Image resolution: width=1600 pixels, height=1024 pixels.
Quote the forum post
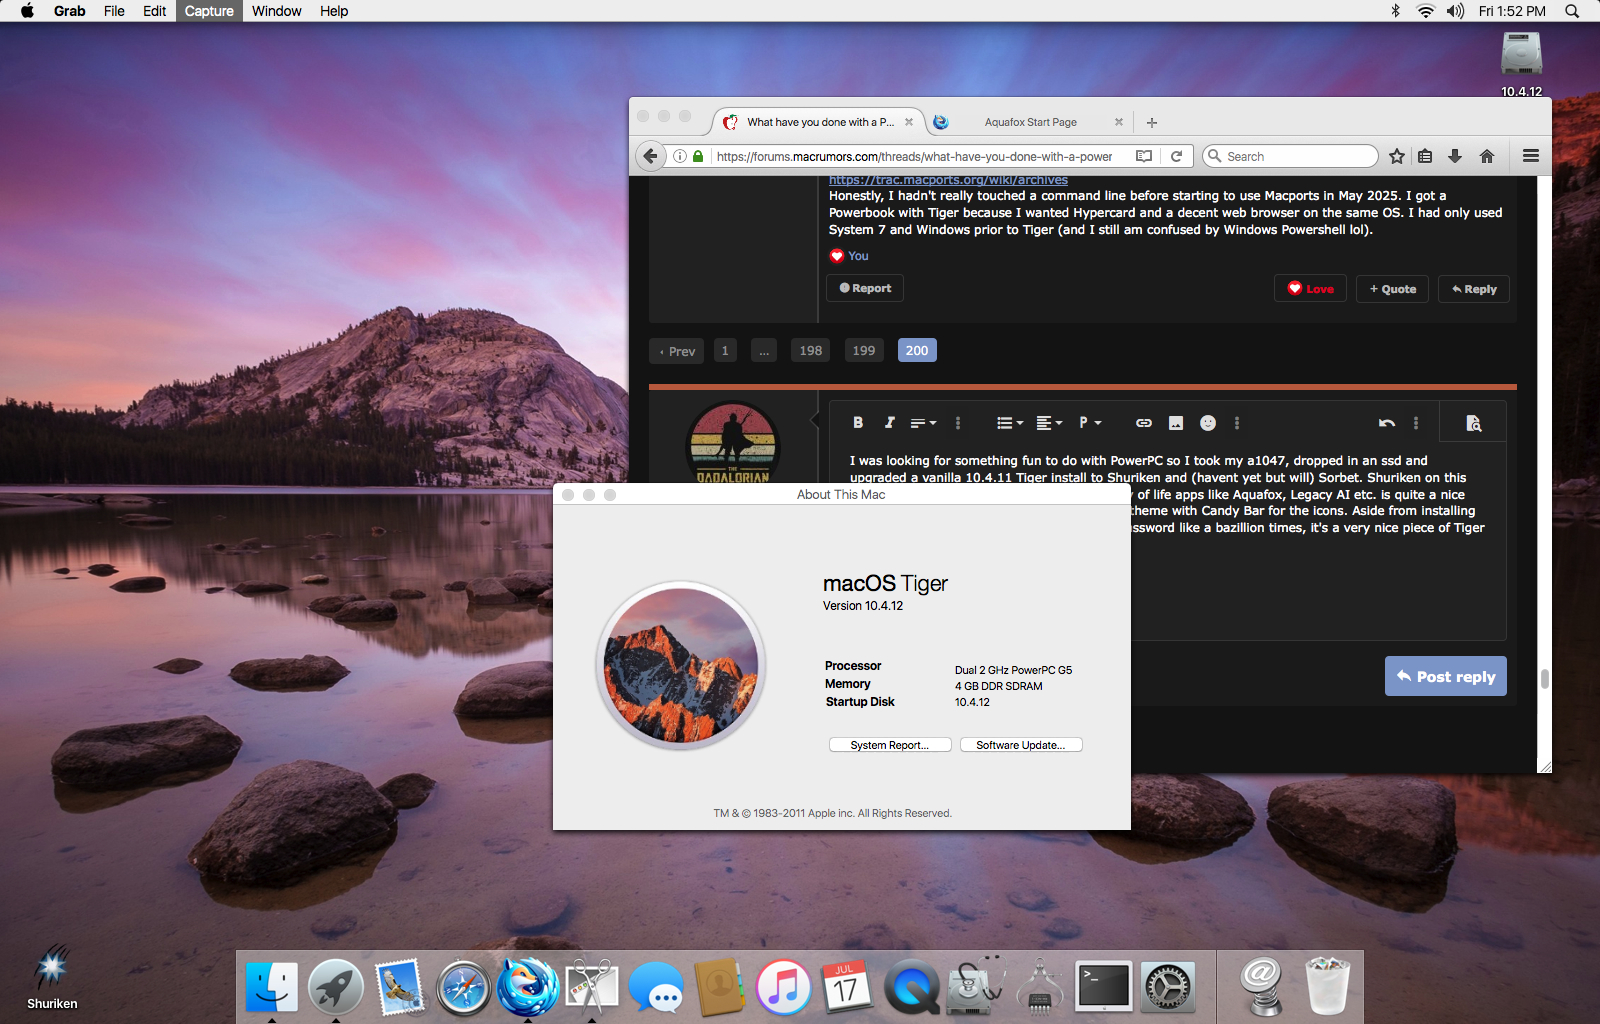1392,289
